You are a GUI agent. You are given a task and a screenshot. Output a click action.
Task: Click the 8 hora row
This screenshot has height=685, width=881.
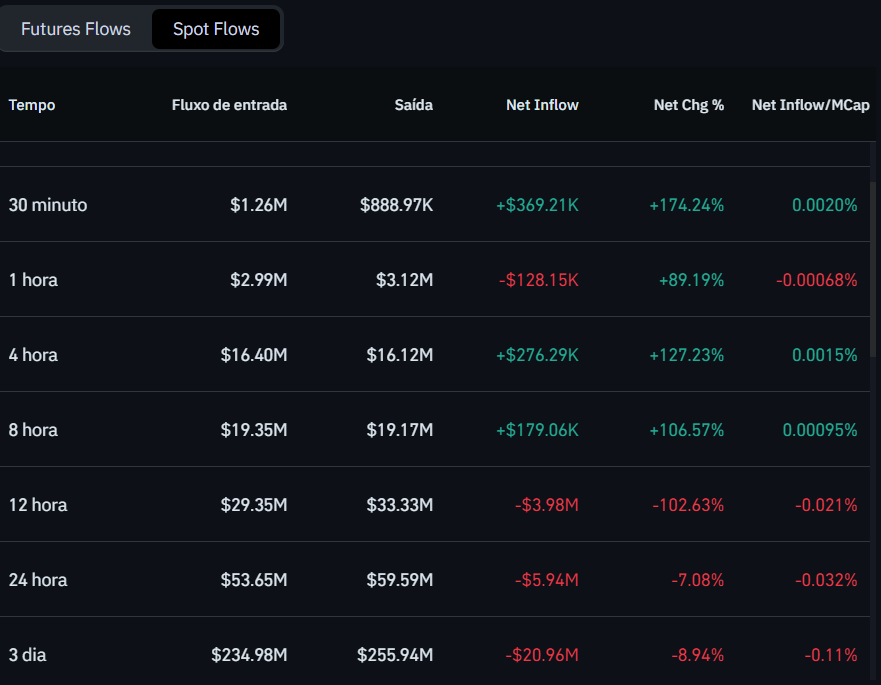440,430
